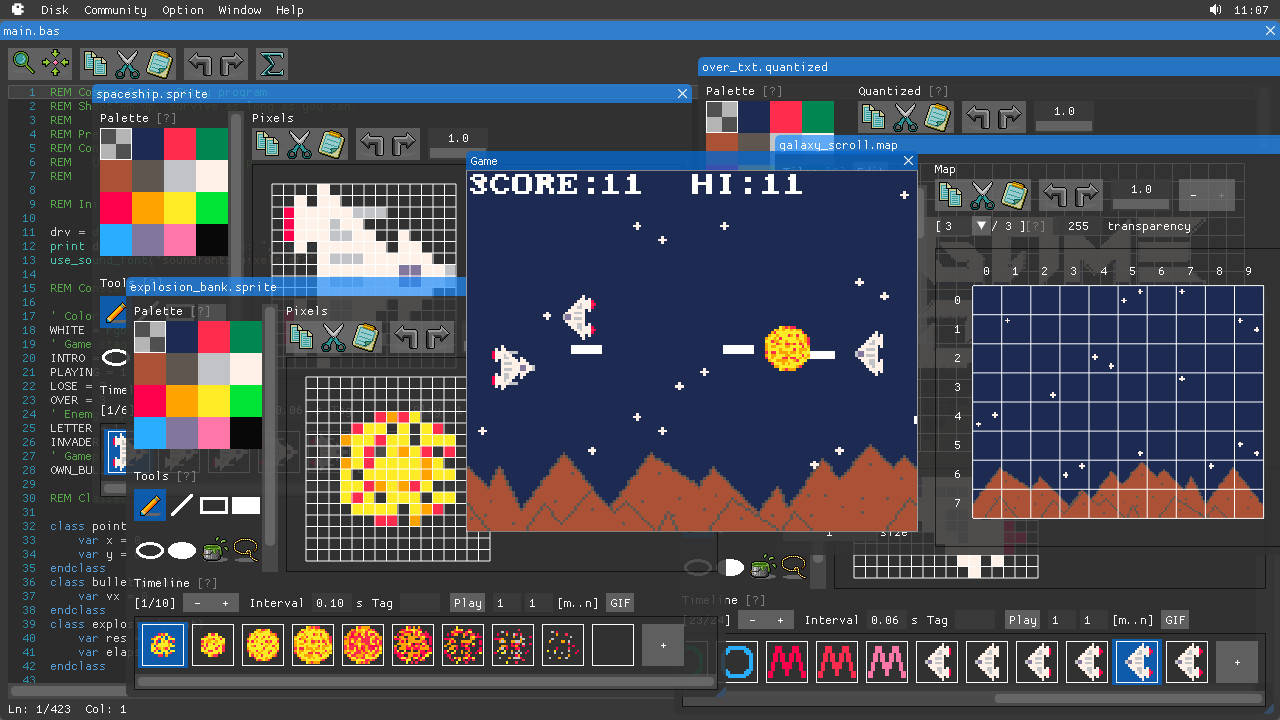Open the Window menu
The height and width of the screenshot is (720, 1280).
(239, 10)
